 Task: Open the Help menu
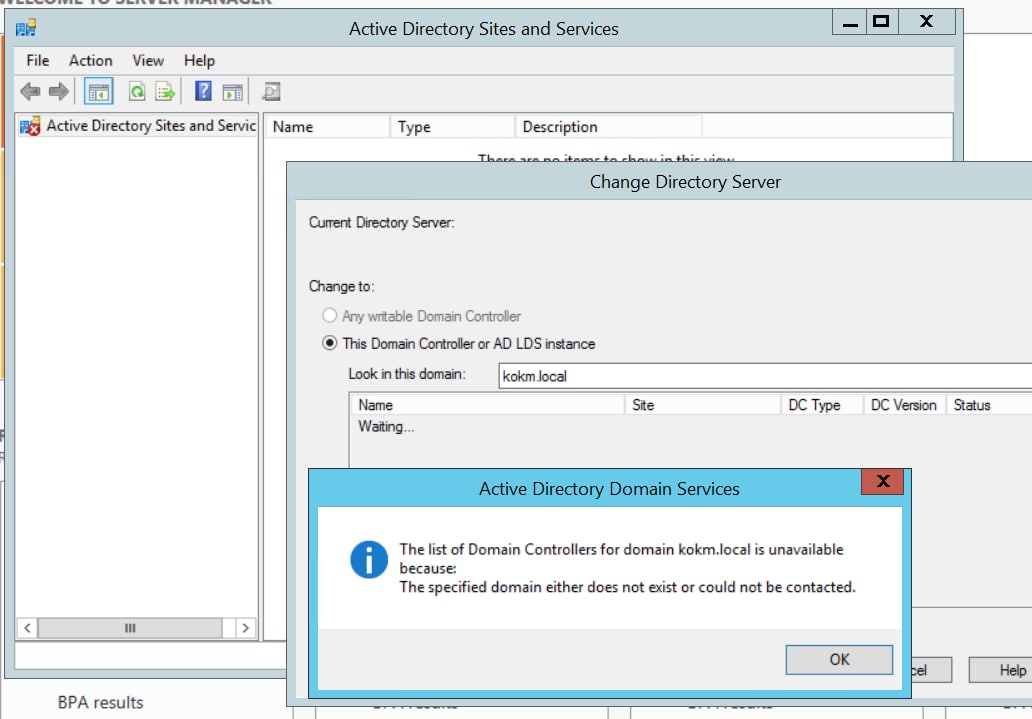coord(199,61)
